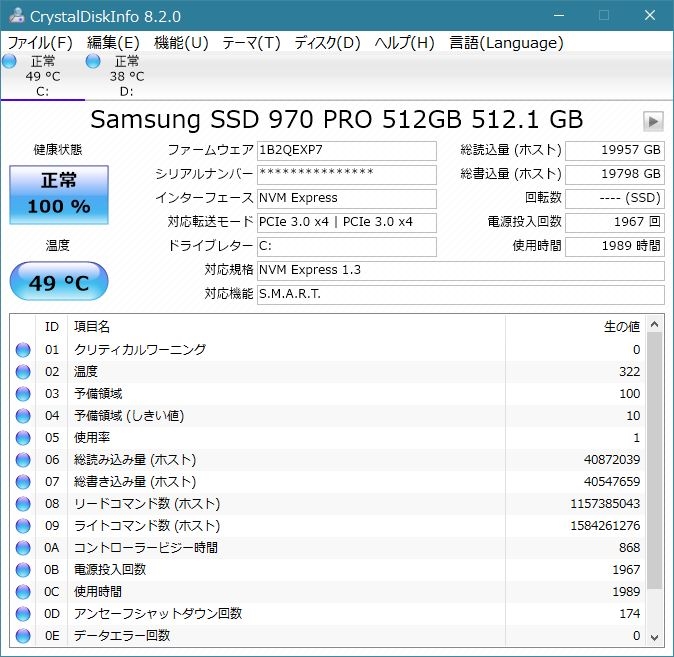Viewport: 674px width, 657px height.
Task: Open the 機能(U) menu
Action: (181, 43)
